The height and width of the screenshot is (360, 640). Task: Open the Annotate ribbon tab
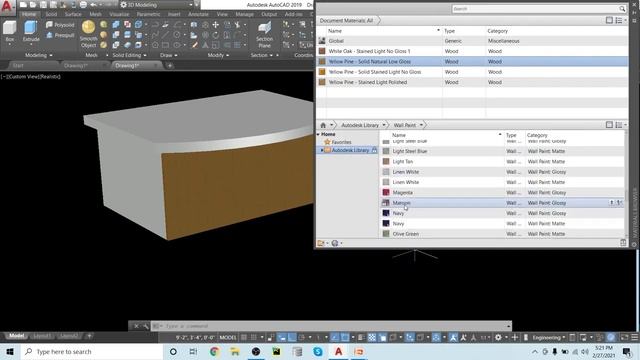point(198,14)
